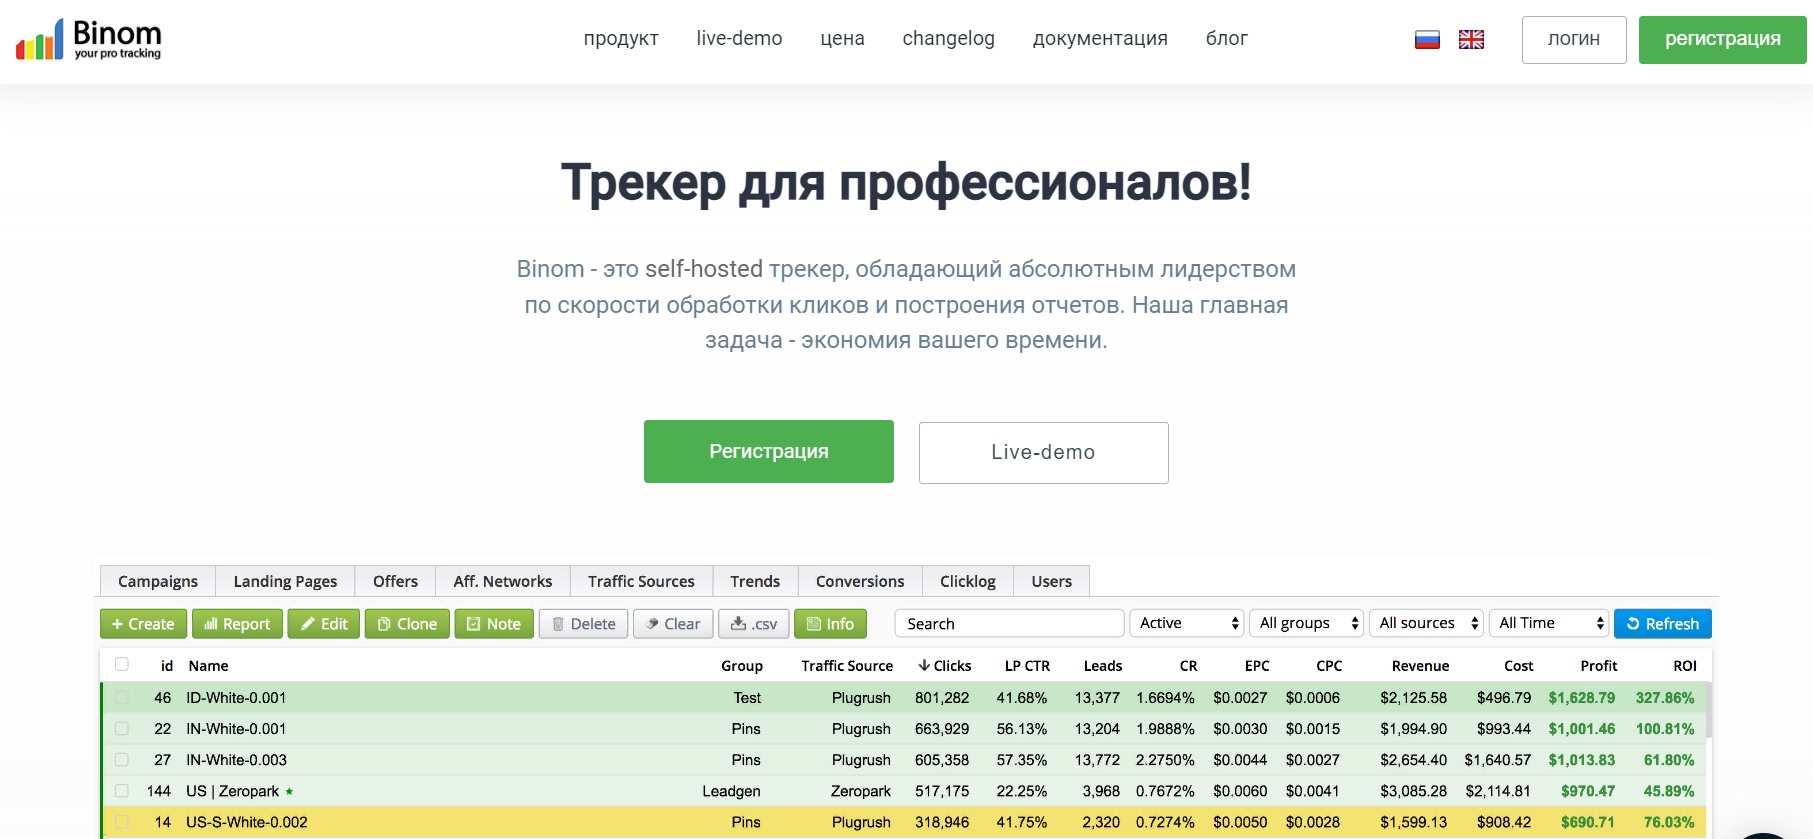Switch to the Users tab

[x=1052, y=581]
